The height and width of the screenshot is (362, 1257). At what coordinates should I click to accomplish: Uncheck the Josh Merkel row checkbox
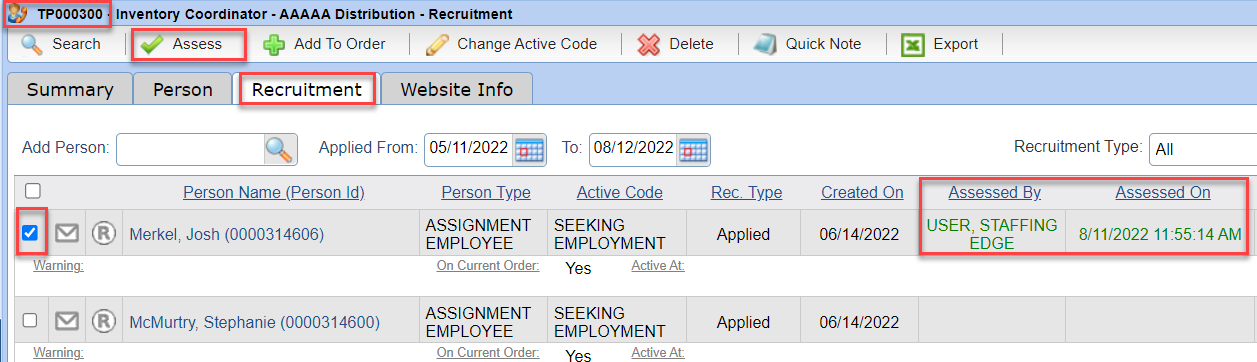coord(30,233)
